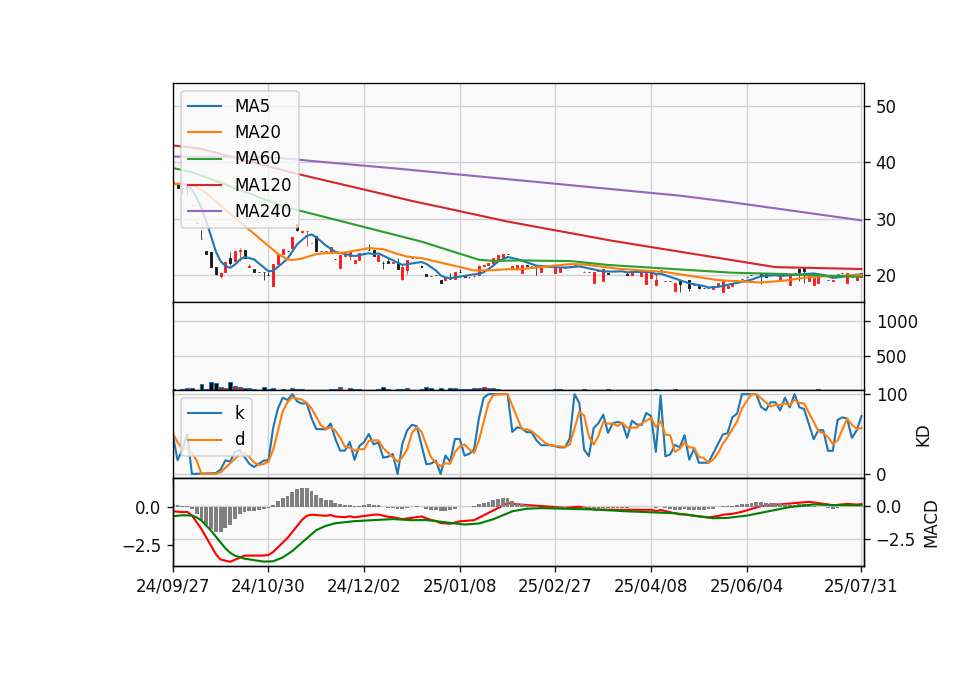960x690 pixels.
Task: Click the price axis value 50
Action: (886, 107)
